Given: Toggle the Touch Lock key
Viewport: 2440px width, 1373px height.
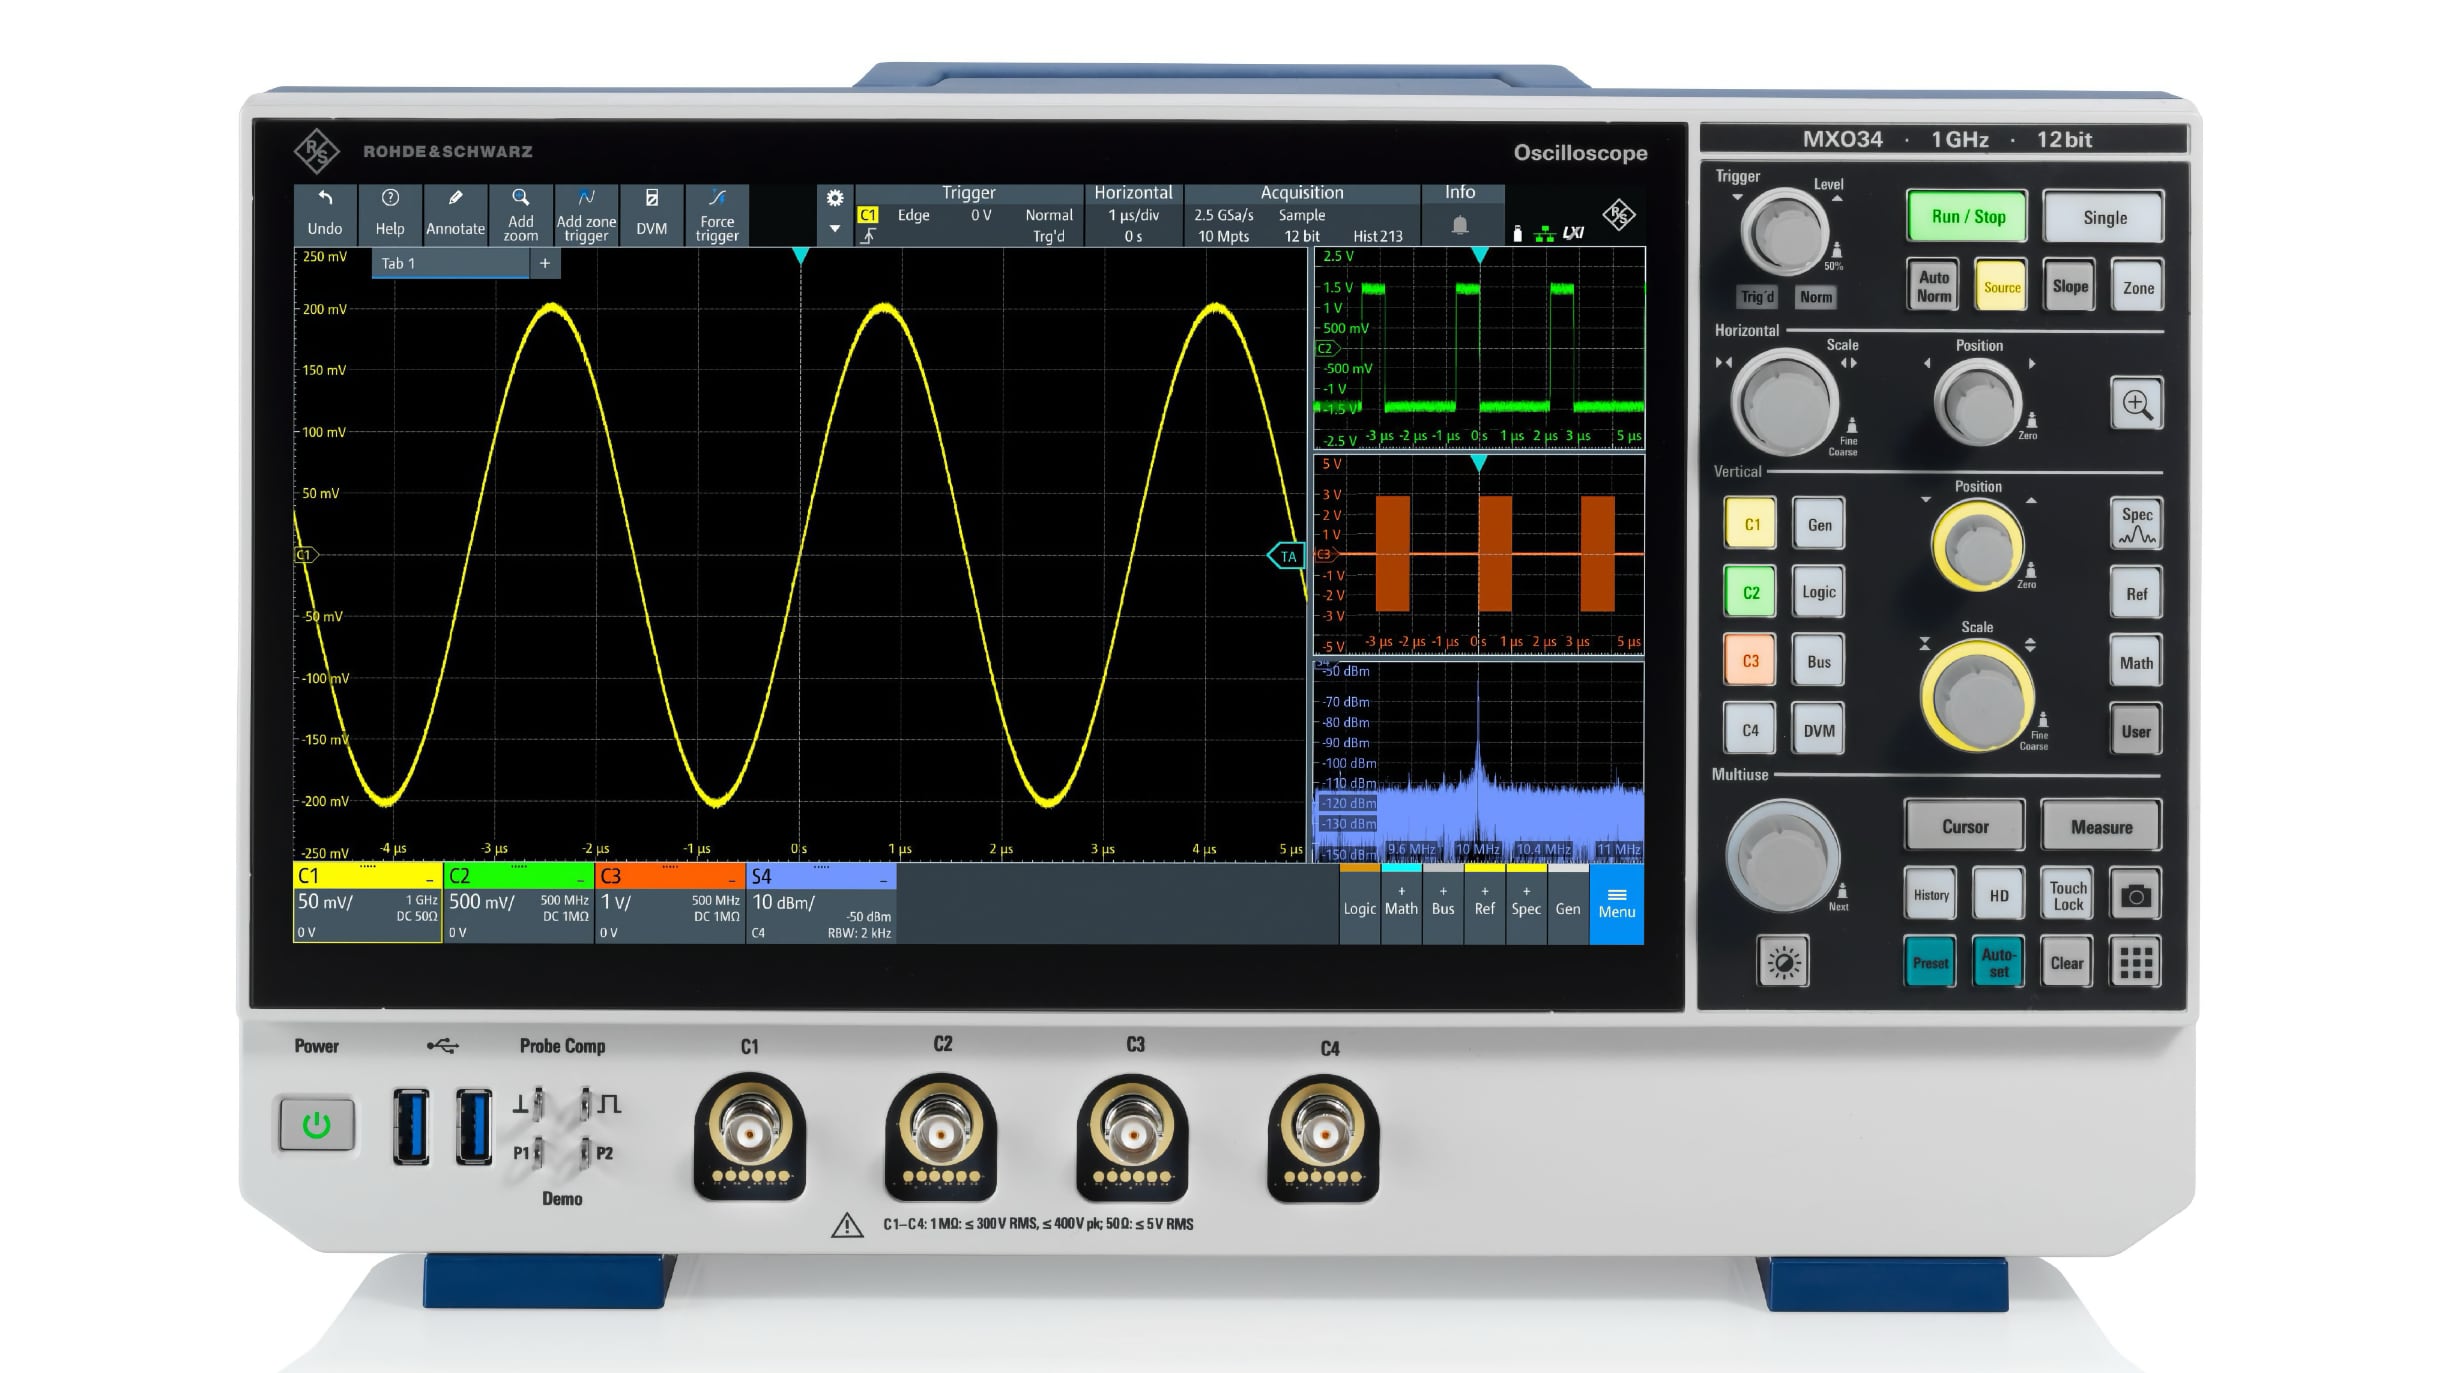Looking at the screenshot, I should pos(2067,895).
